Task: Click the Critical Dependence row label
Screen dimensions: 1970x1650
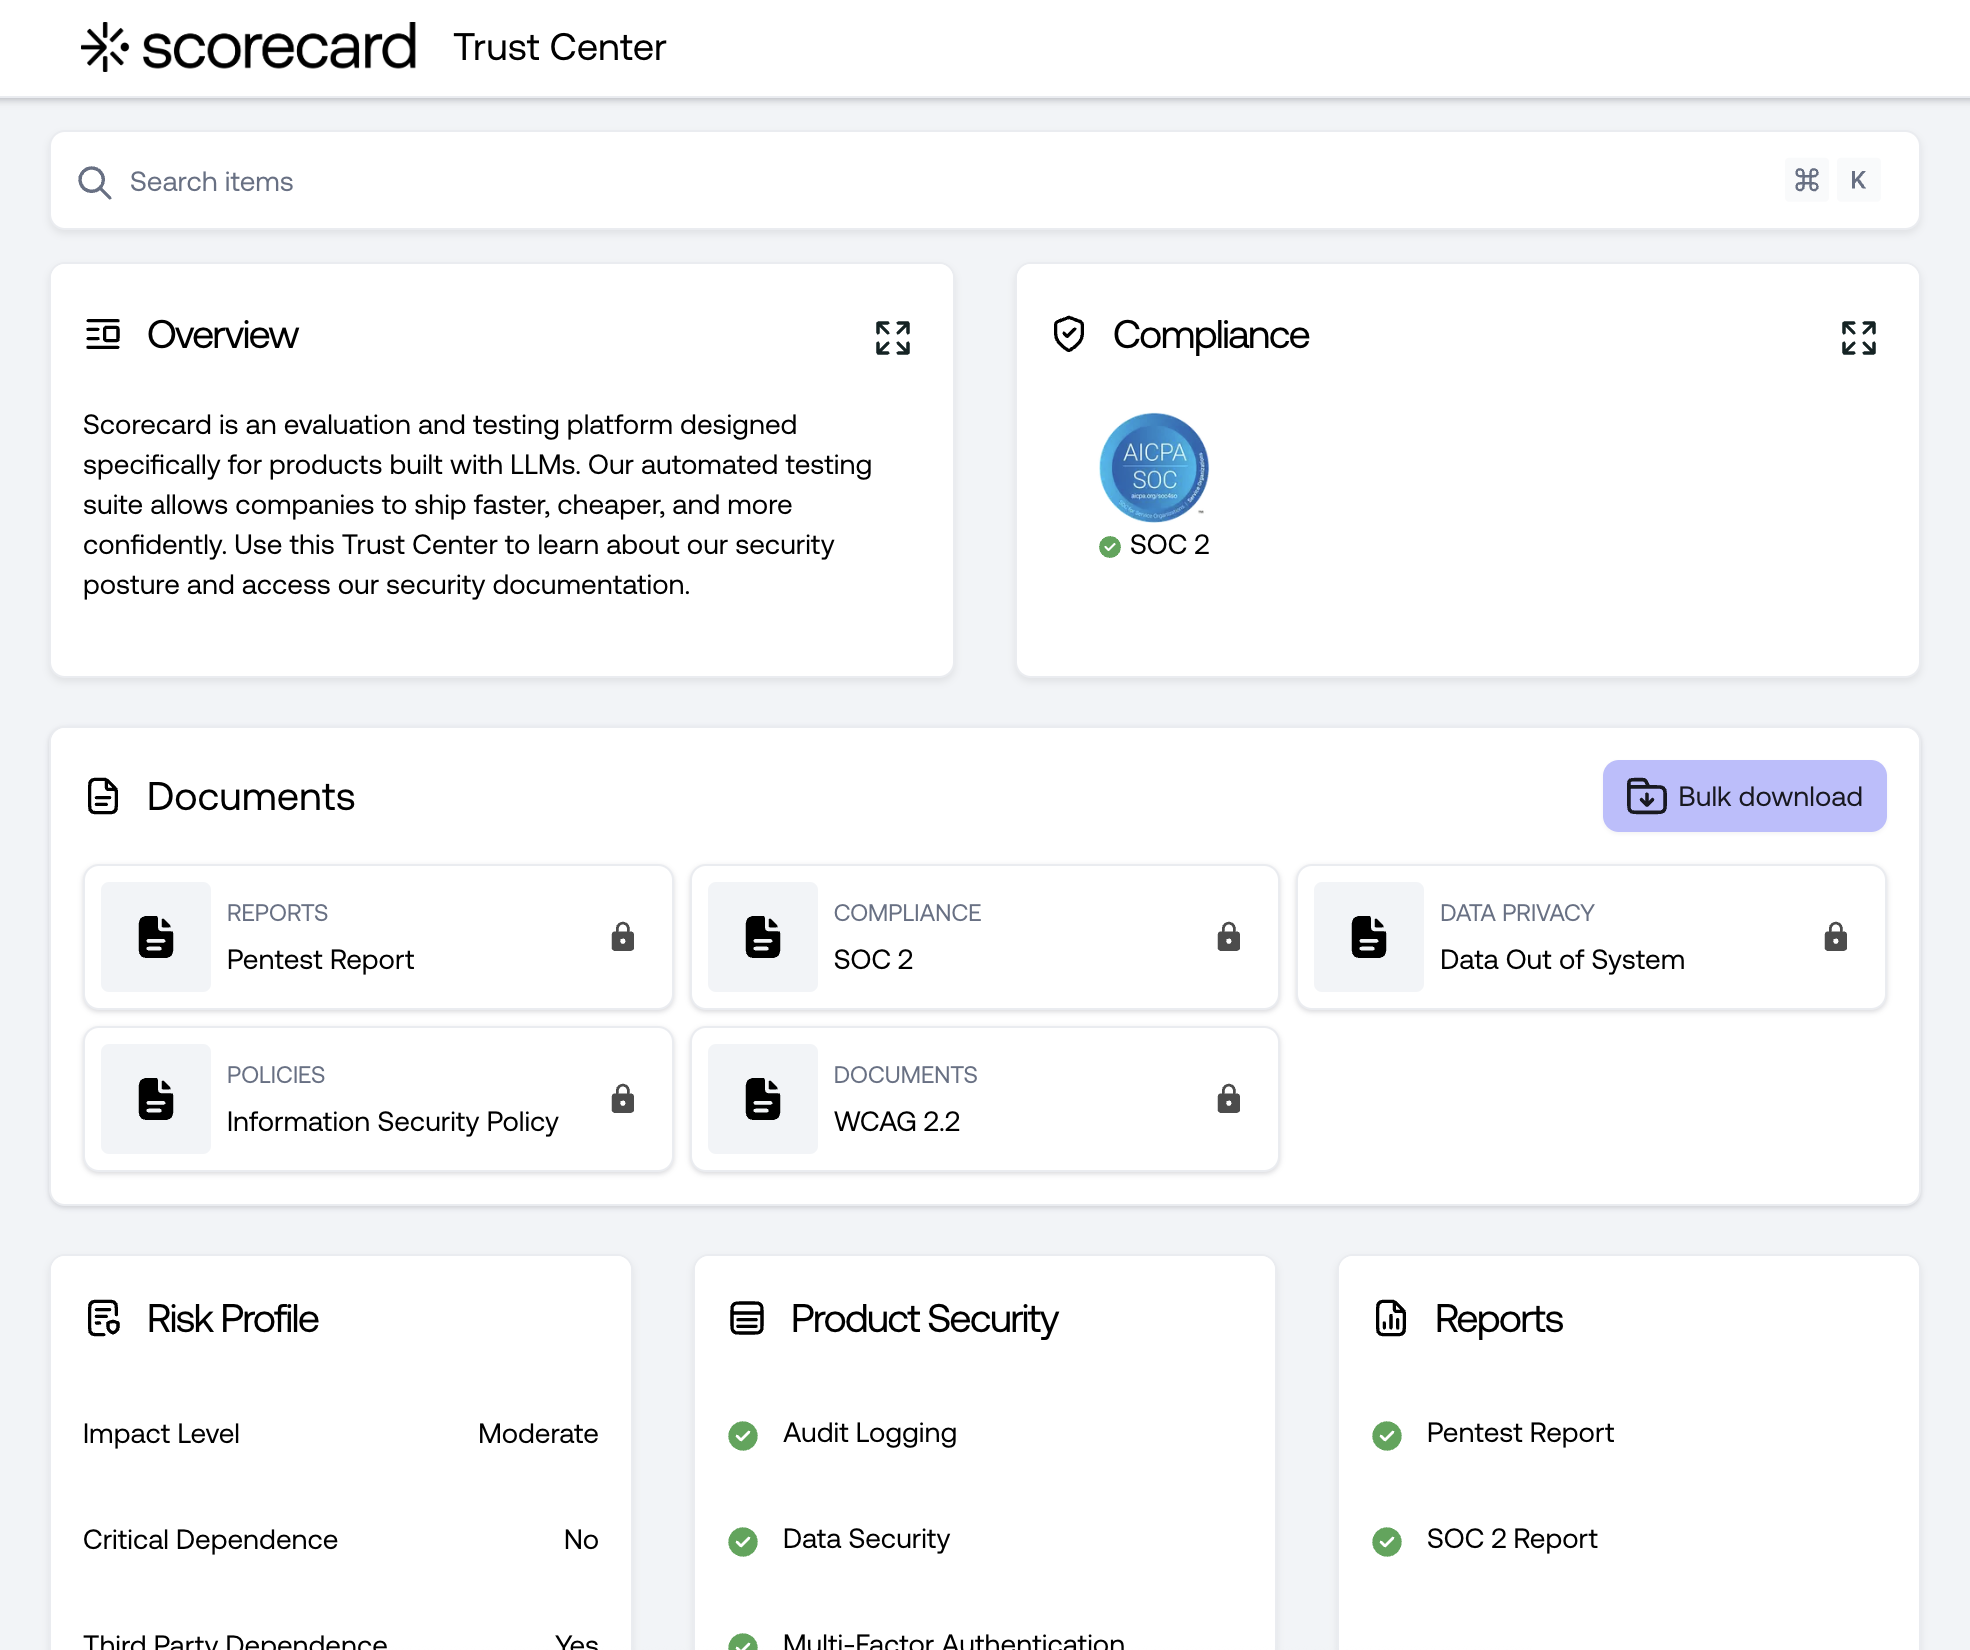Action: (x=210, y=1539)
